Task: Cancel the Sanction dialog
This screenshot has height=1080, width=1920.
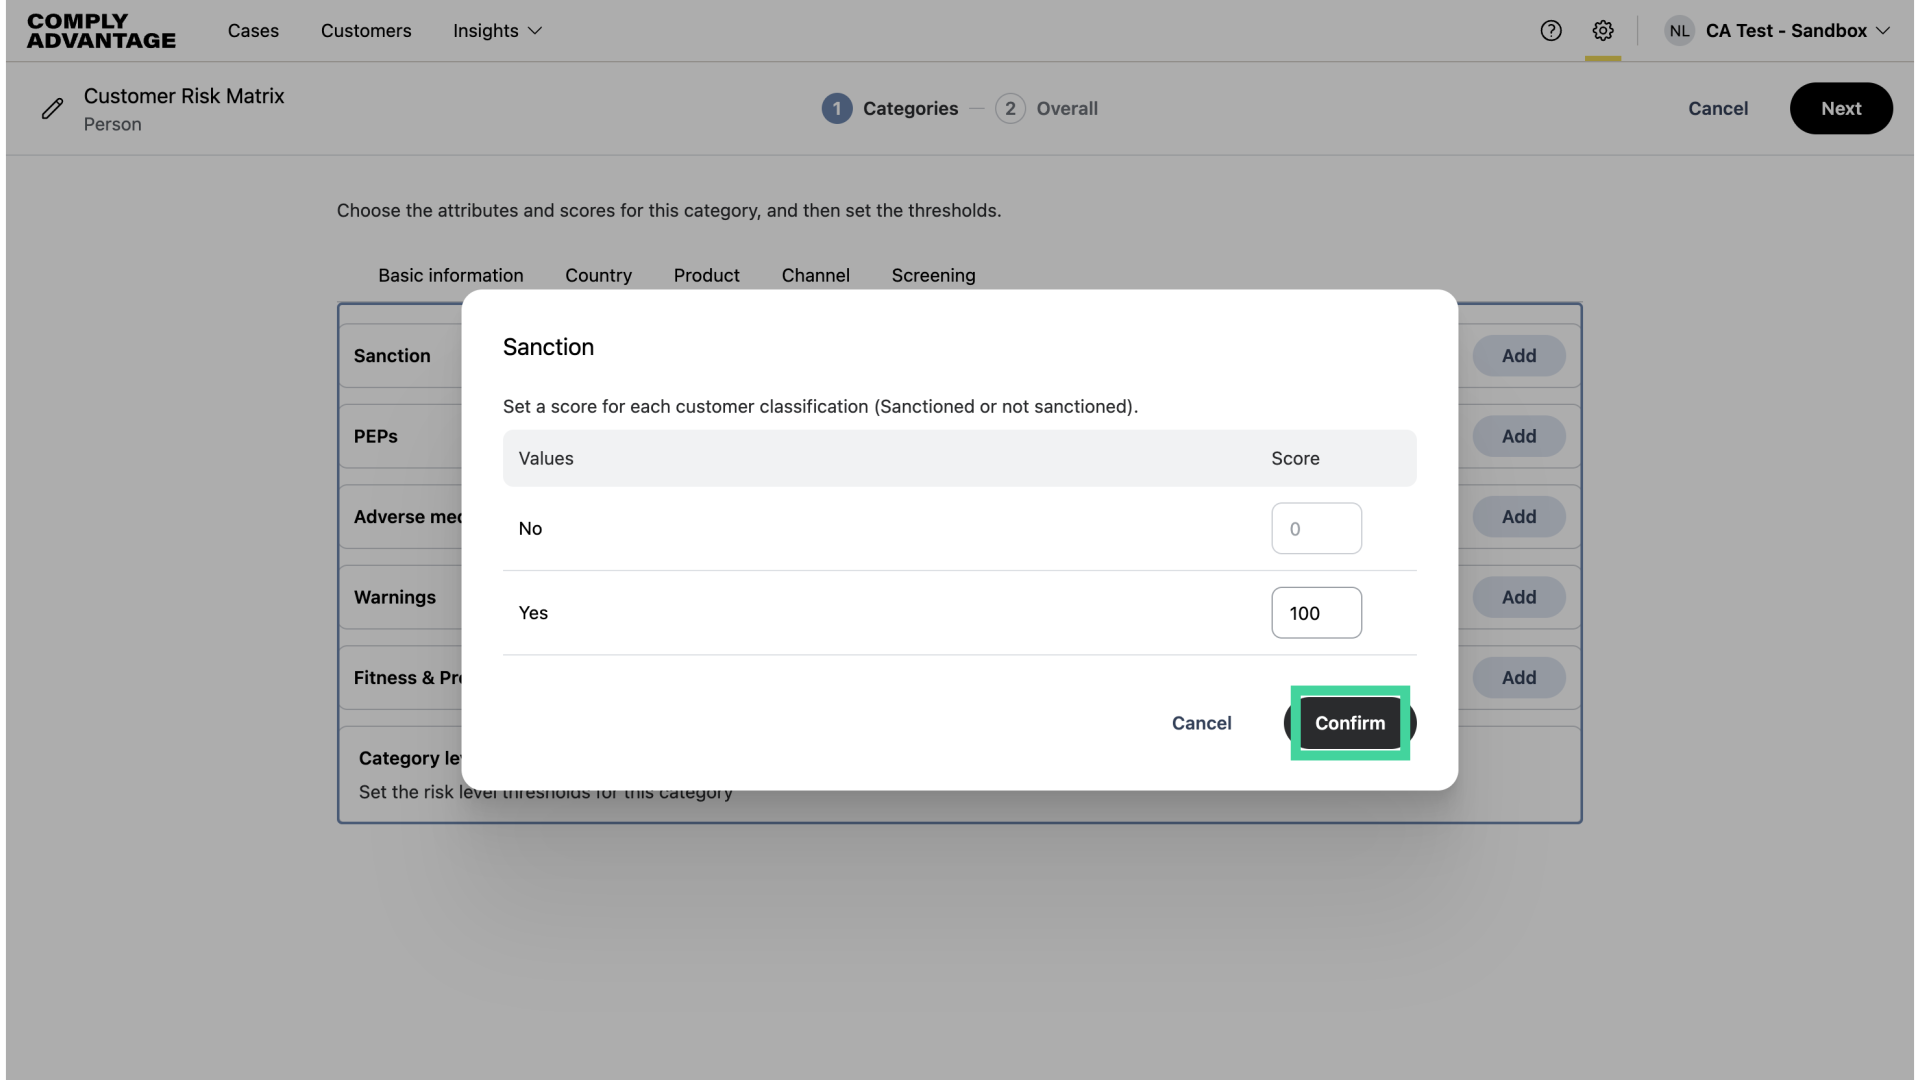Action: pos(1201,723)
